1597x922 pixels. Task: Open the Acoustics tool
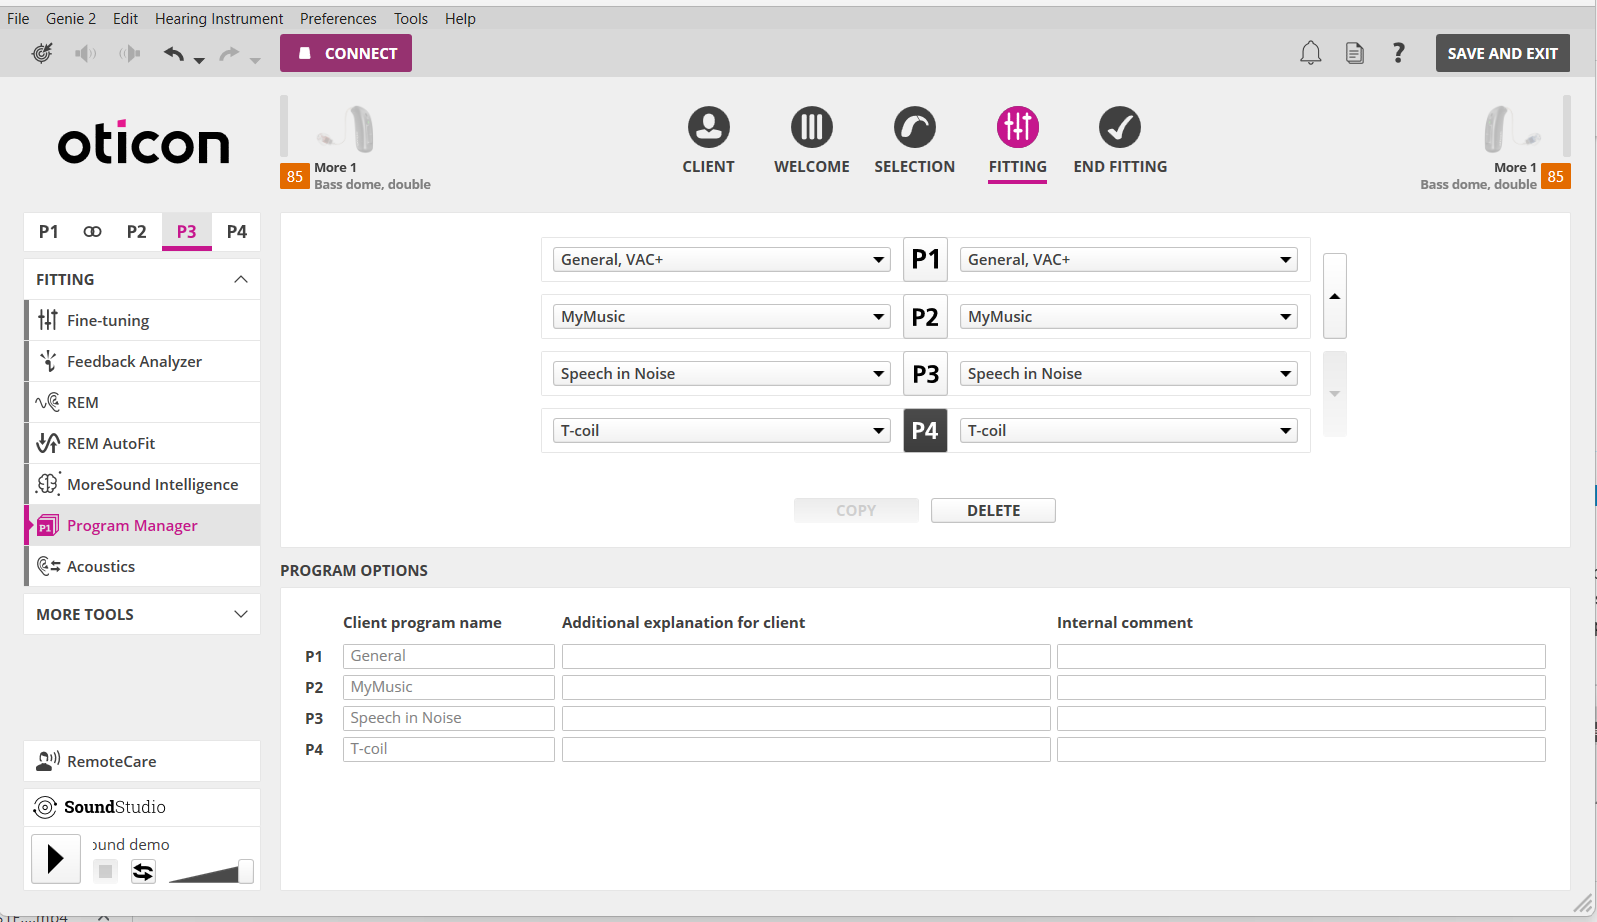click(142, 566)
